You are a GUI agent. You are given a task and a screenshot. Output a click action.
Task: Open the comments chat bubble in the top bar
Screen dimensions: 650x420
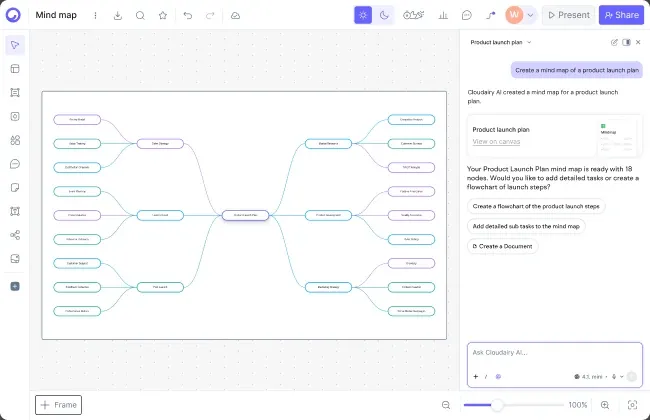[466, 15]
